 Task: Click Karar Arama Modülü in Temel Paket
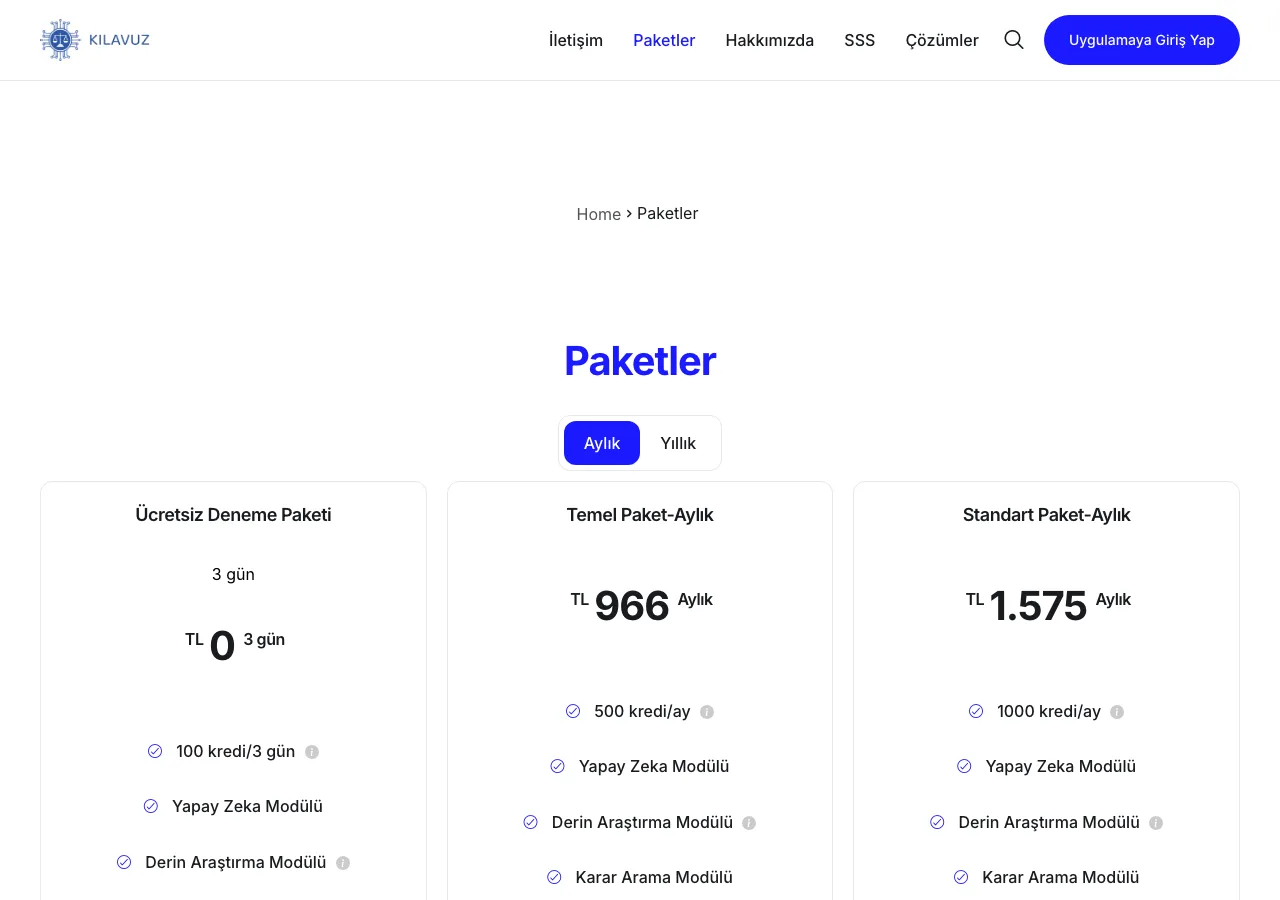click(x=654, y=877)
